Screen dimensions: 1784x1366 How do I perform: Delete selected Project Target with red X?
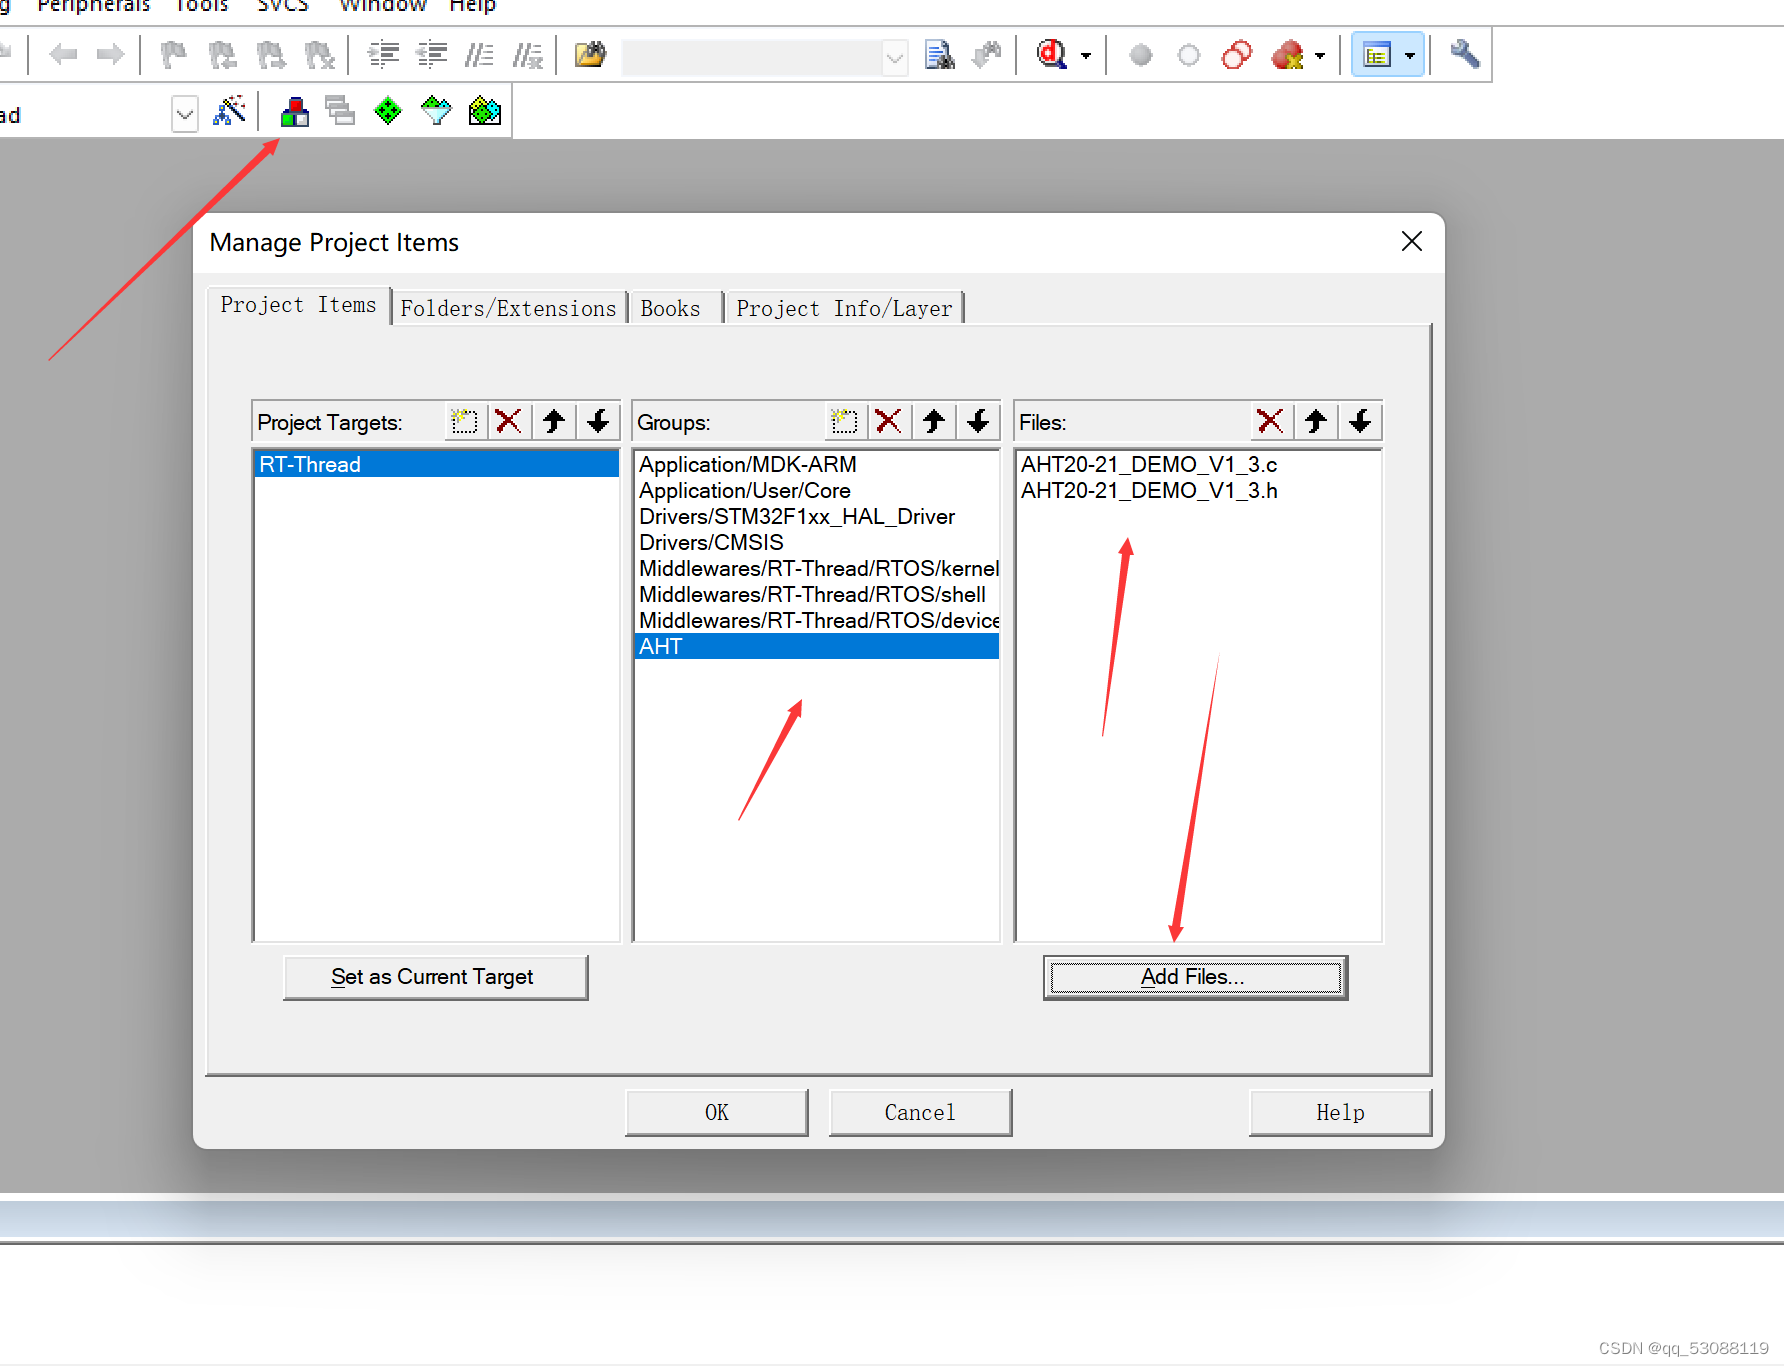(x=509, y=421)
